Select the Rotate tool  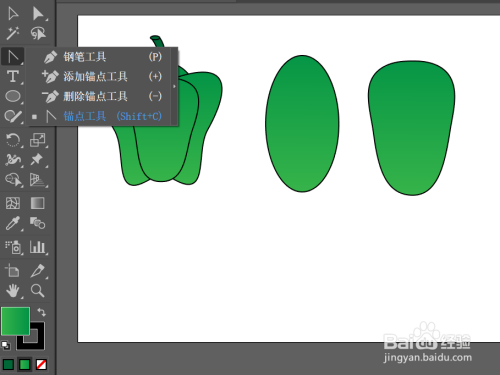click(13, 140)
